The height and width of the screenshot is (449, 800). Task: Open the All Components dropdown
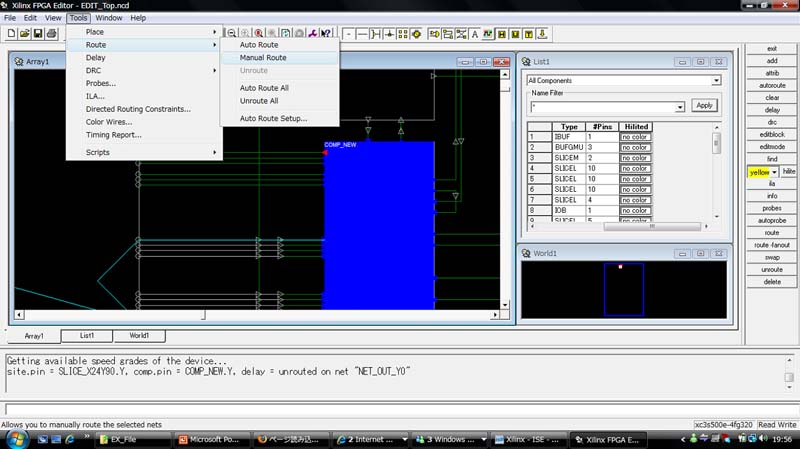(x=716, y=81)
